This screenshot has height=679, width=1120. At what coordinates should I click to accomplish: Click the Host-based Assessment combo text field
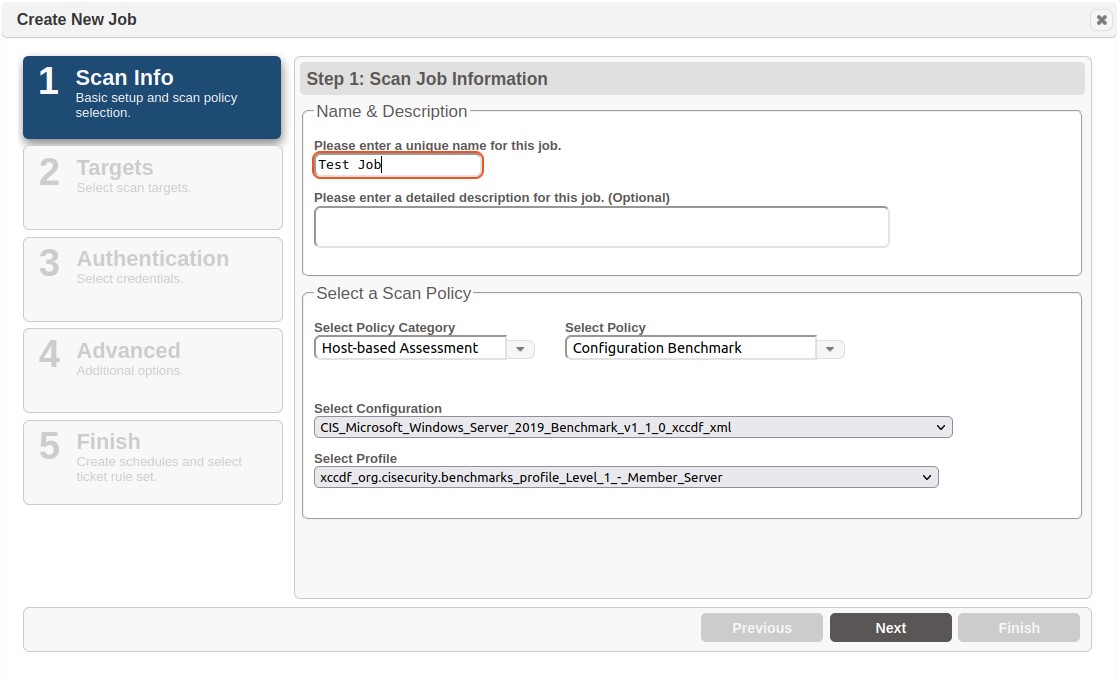coord(410,348)
